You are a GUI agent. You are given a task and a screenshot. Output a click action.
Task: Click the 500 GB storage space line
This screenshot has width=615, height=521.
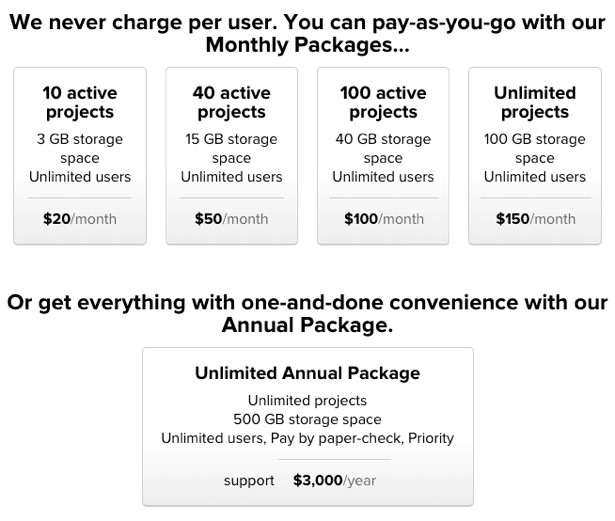click(x=307, y=420)
